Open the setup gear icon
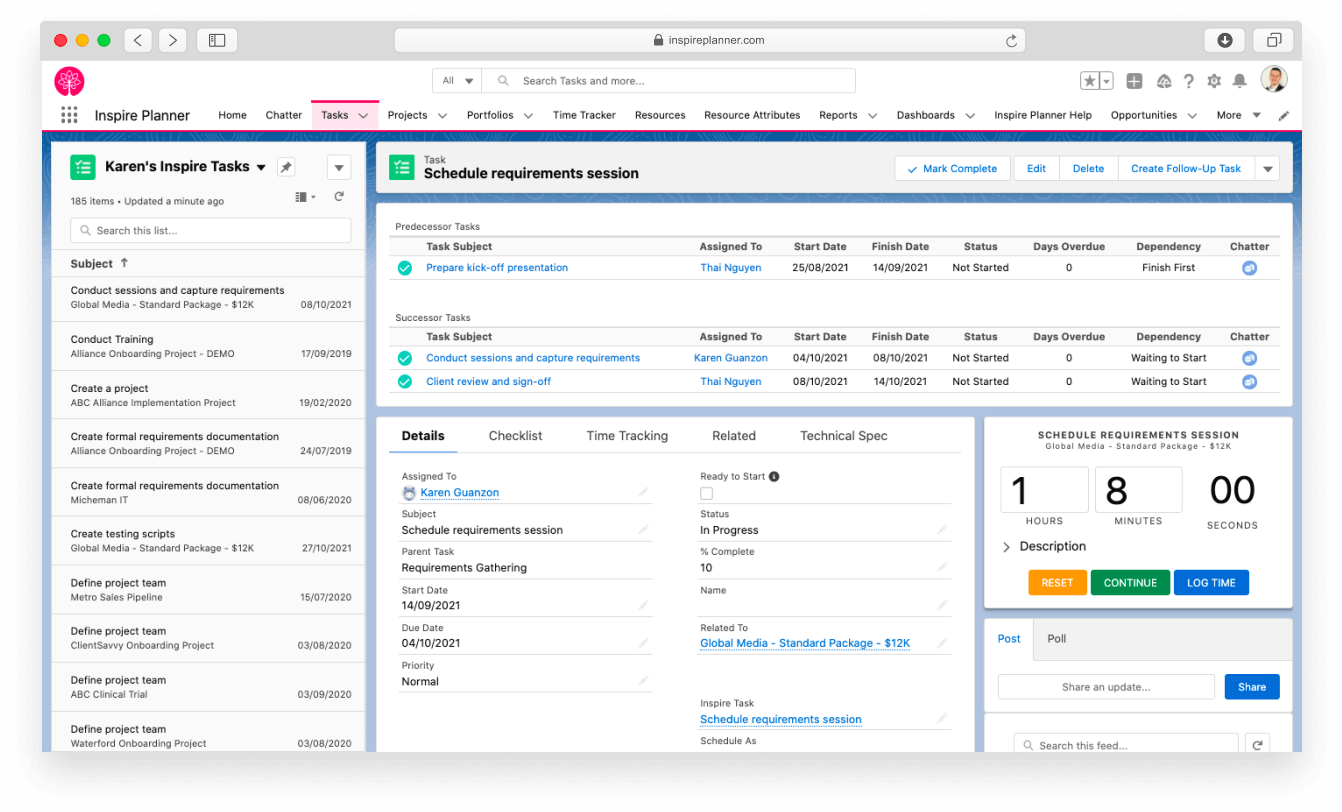 [x=1214, y=81]
